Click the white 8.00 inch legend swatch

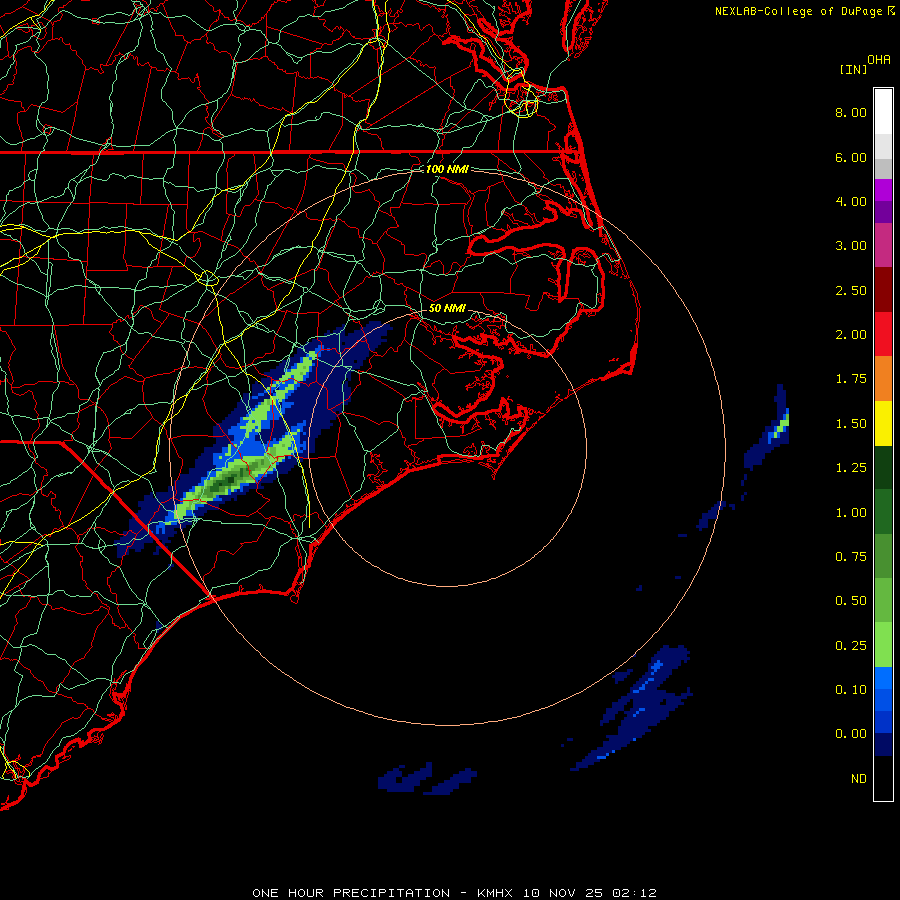pos(883,112)
